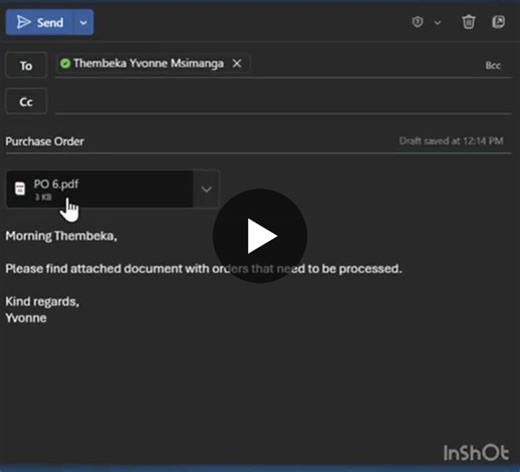
Task: Play the video with the play button
Action: click(260, 236)
